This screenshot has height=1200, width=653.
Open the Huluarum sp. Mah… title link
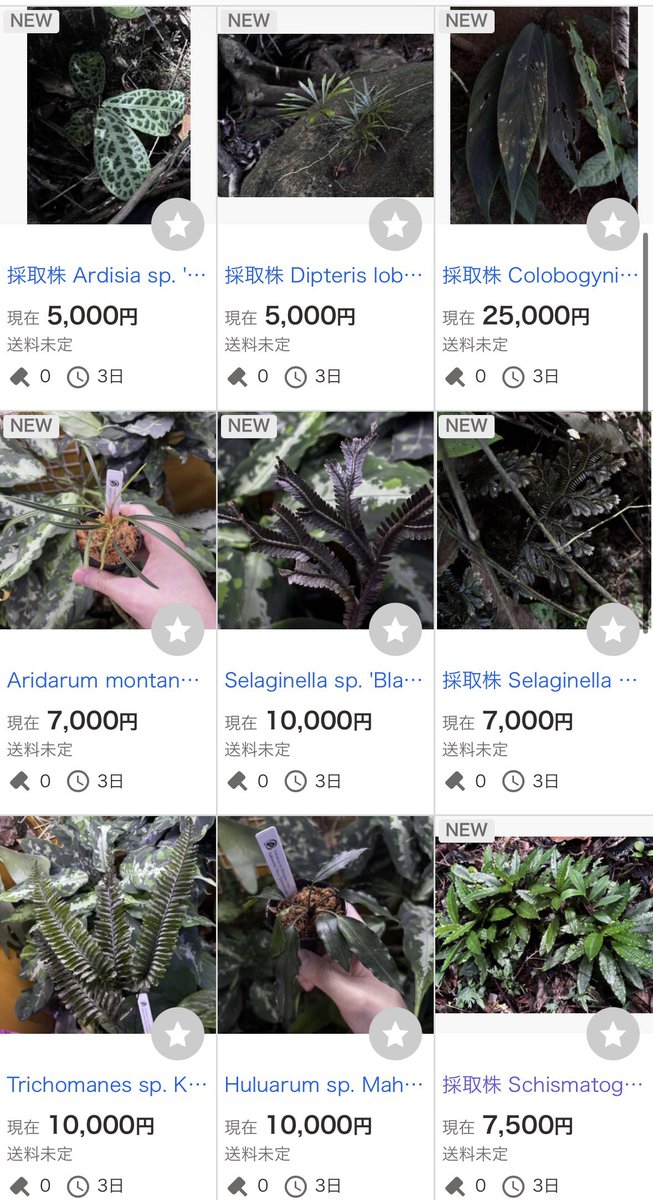coord(324,1085)
